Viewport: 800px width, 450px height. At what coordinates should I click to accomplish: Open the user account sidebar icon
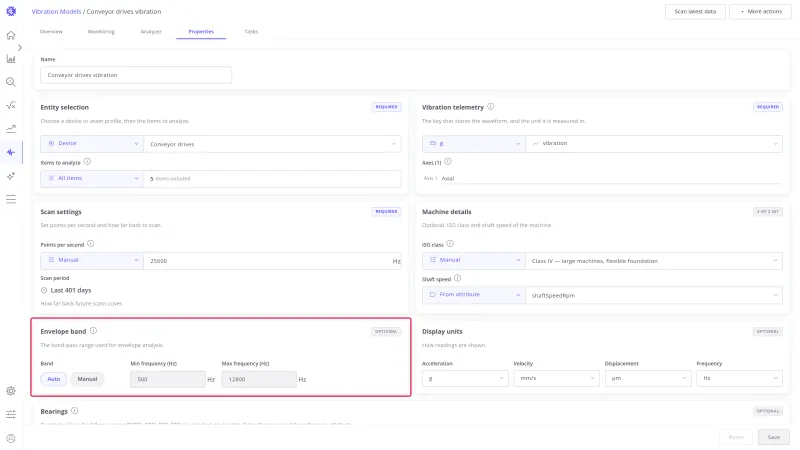click(x=11, y=438)
